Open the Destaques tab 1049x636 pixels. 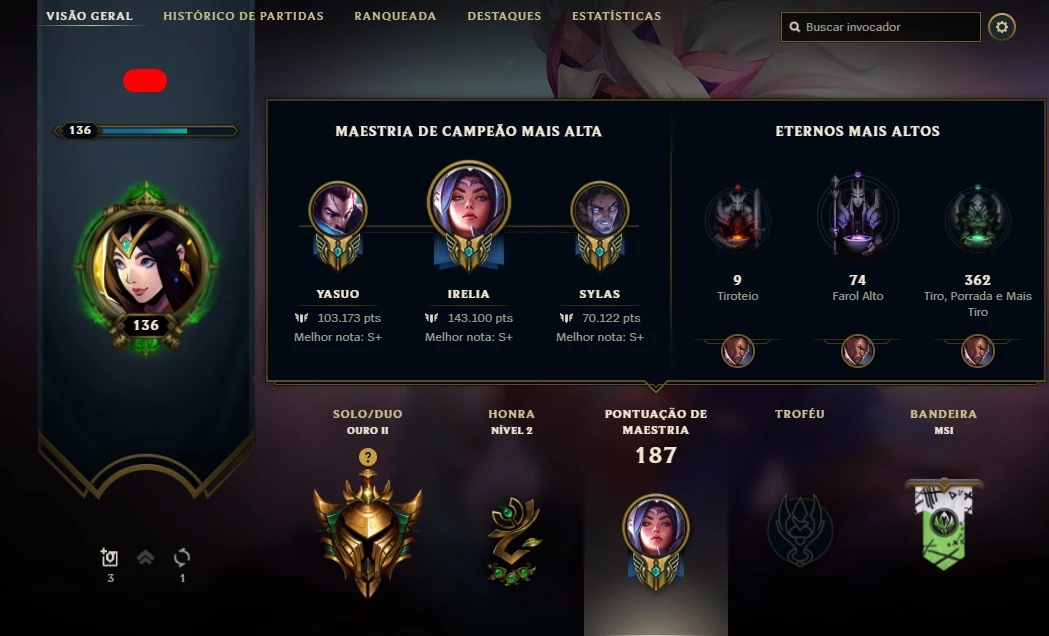coord(504,15)
